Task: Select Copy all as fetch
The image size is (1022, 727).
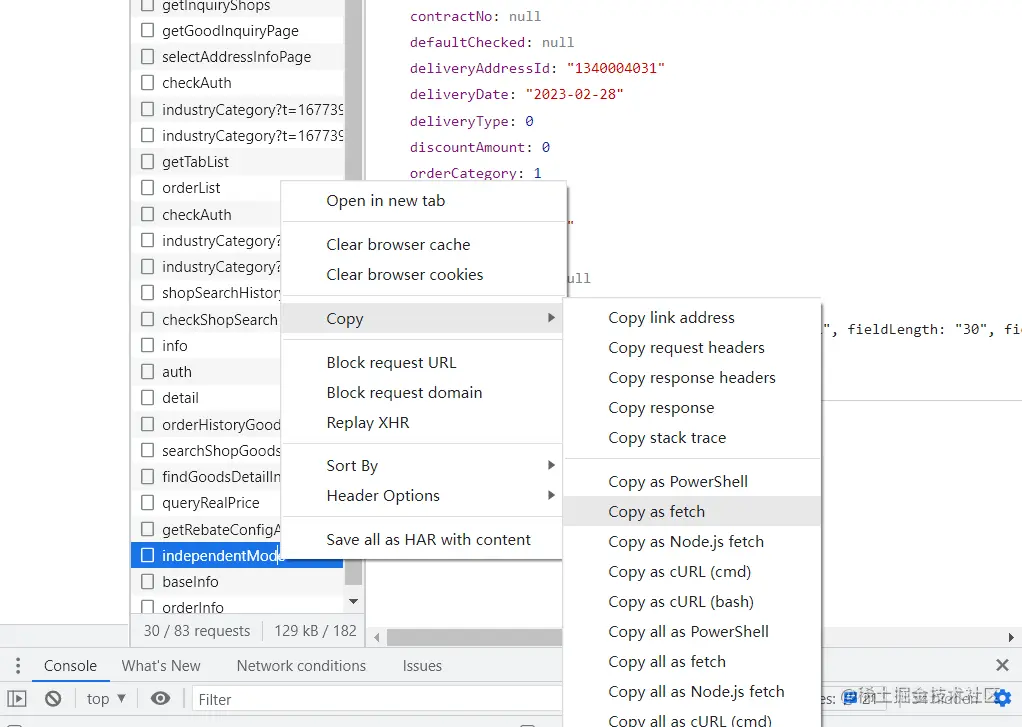Action: click(x=692, y=661)
